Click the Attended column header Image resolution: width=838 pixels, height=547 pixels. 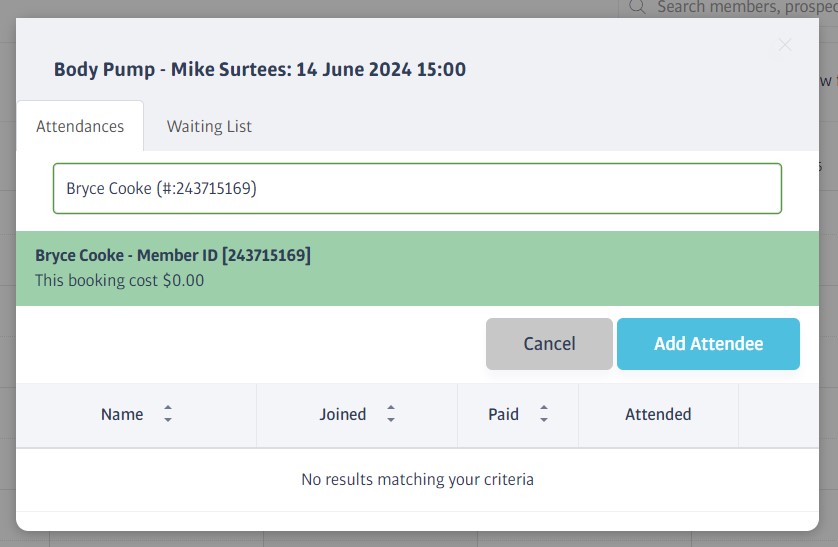(x=658, y=415)
